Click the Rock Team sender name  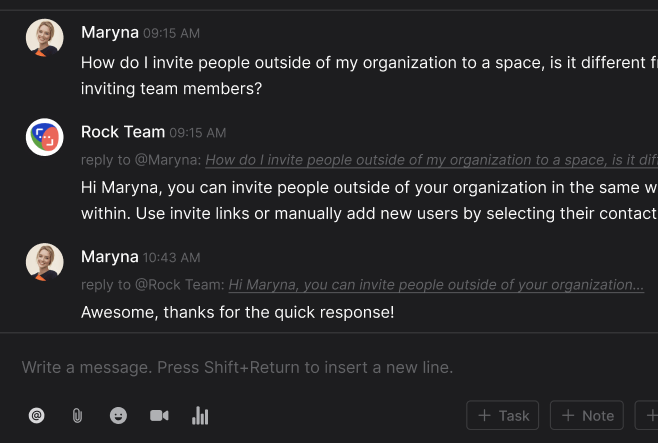tap(122, 132)
